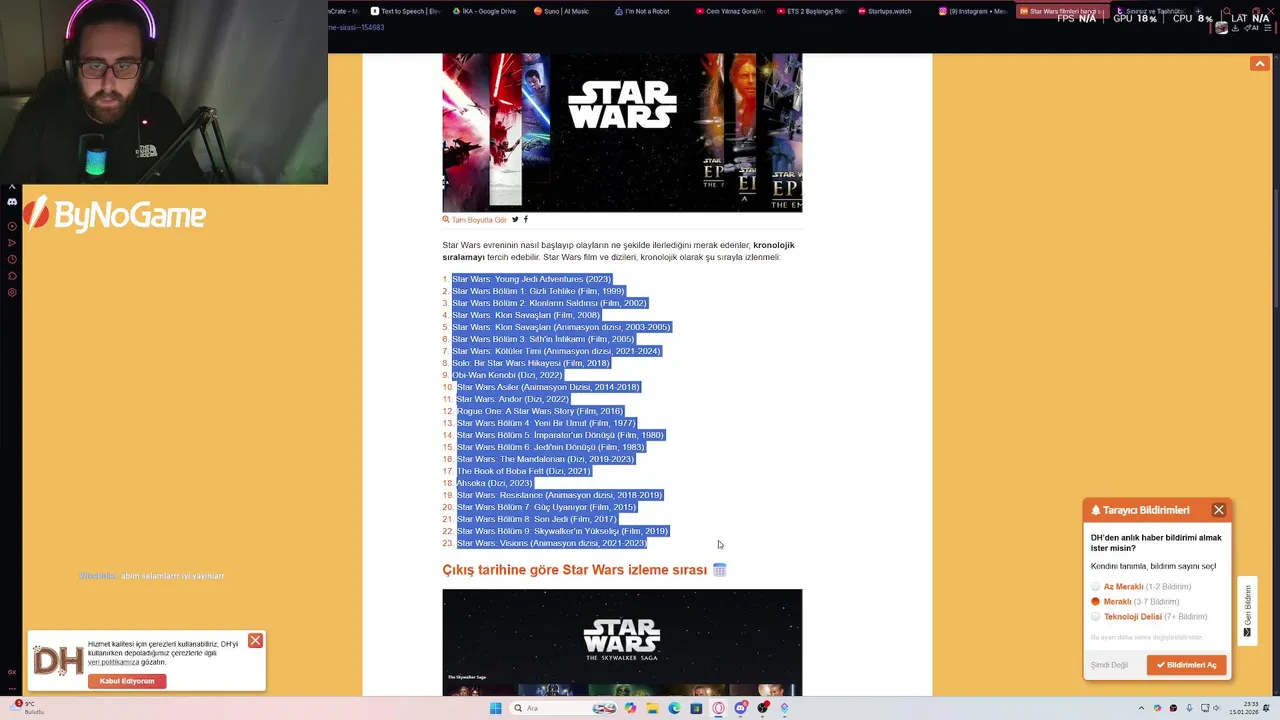Screen dimensions: 1280x720
Task: Show hidden system tray icons
Action: tap(1141, 708)
